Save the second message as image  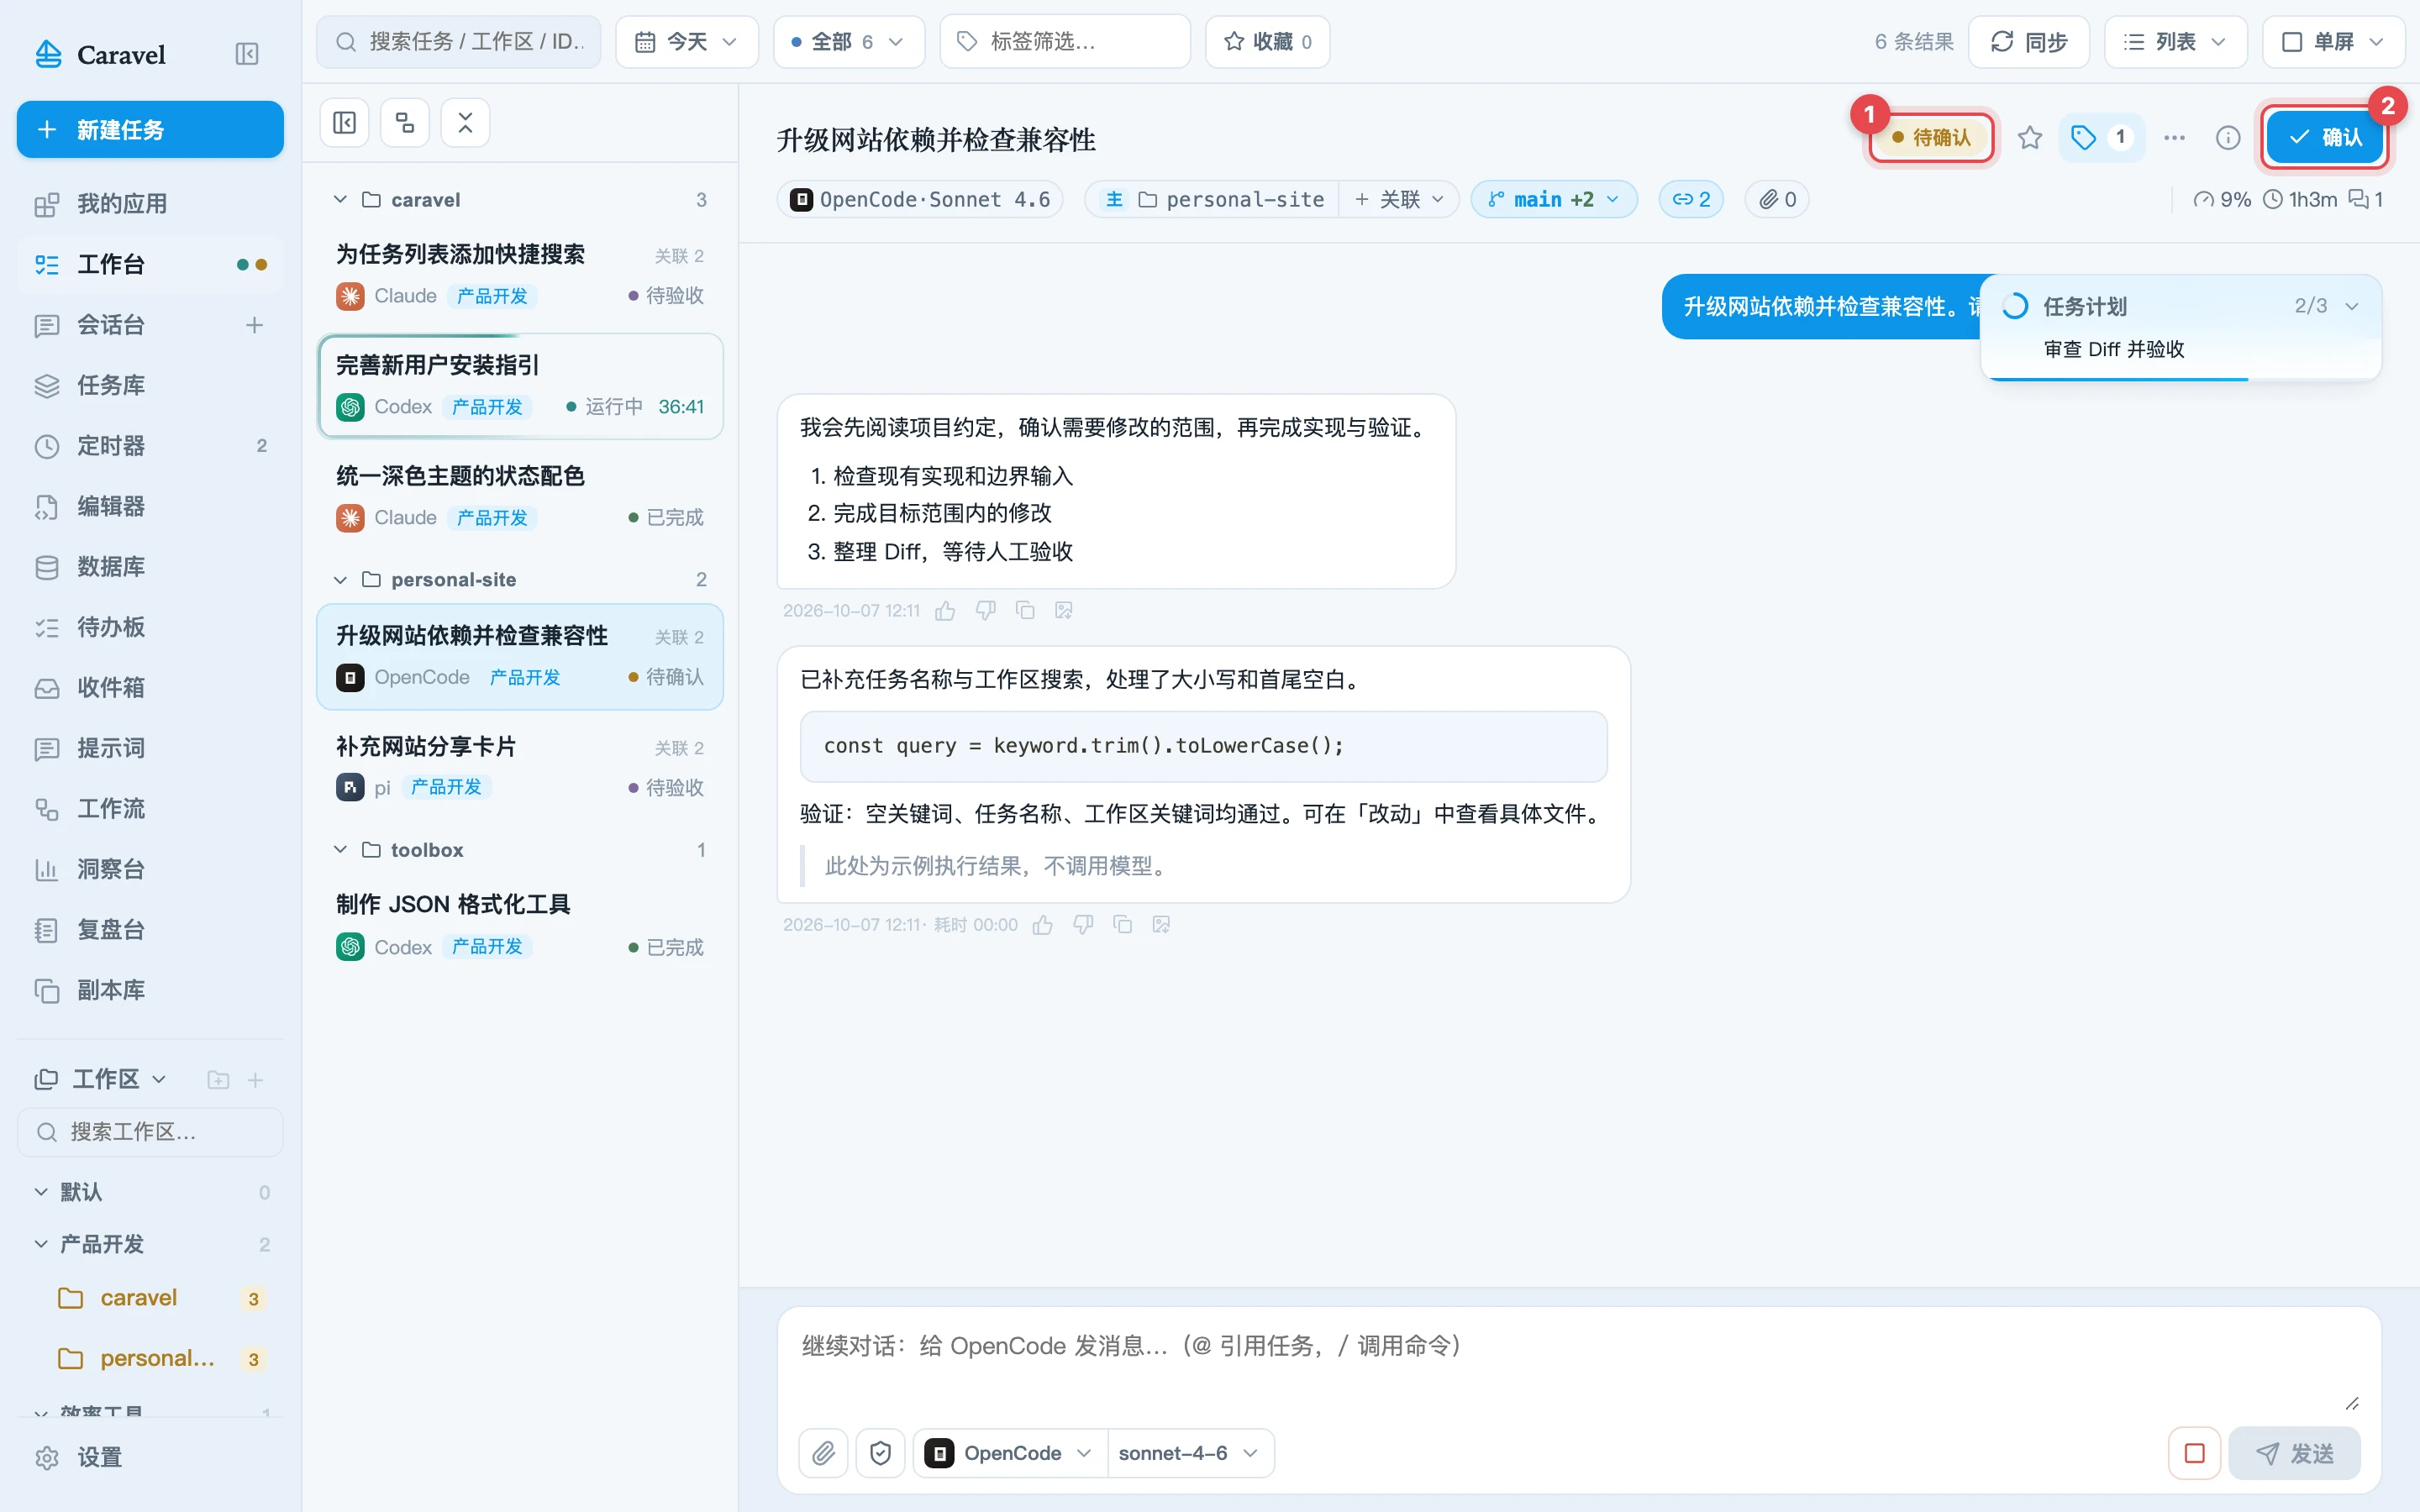point(1161,925)
